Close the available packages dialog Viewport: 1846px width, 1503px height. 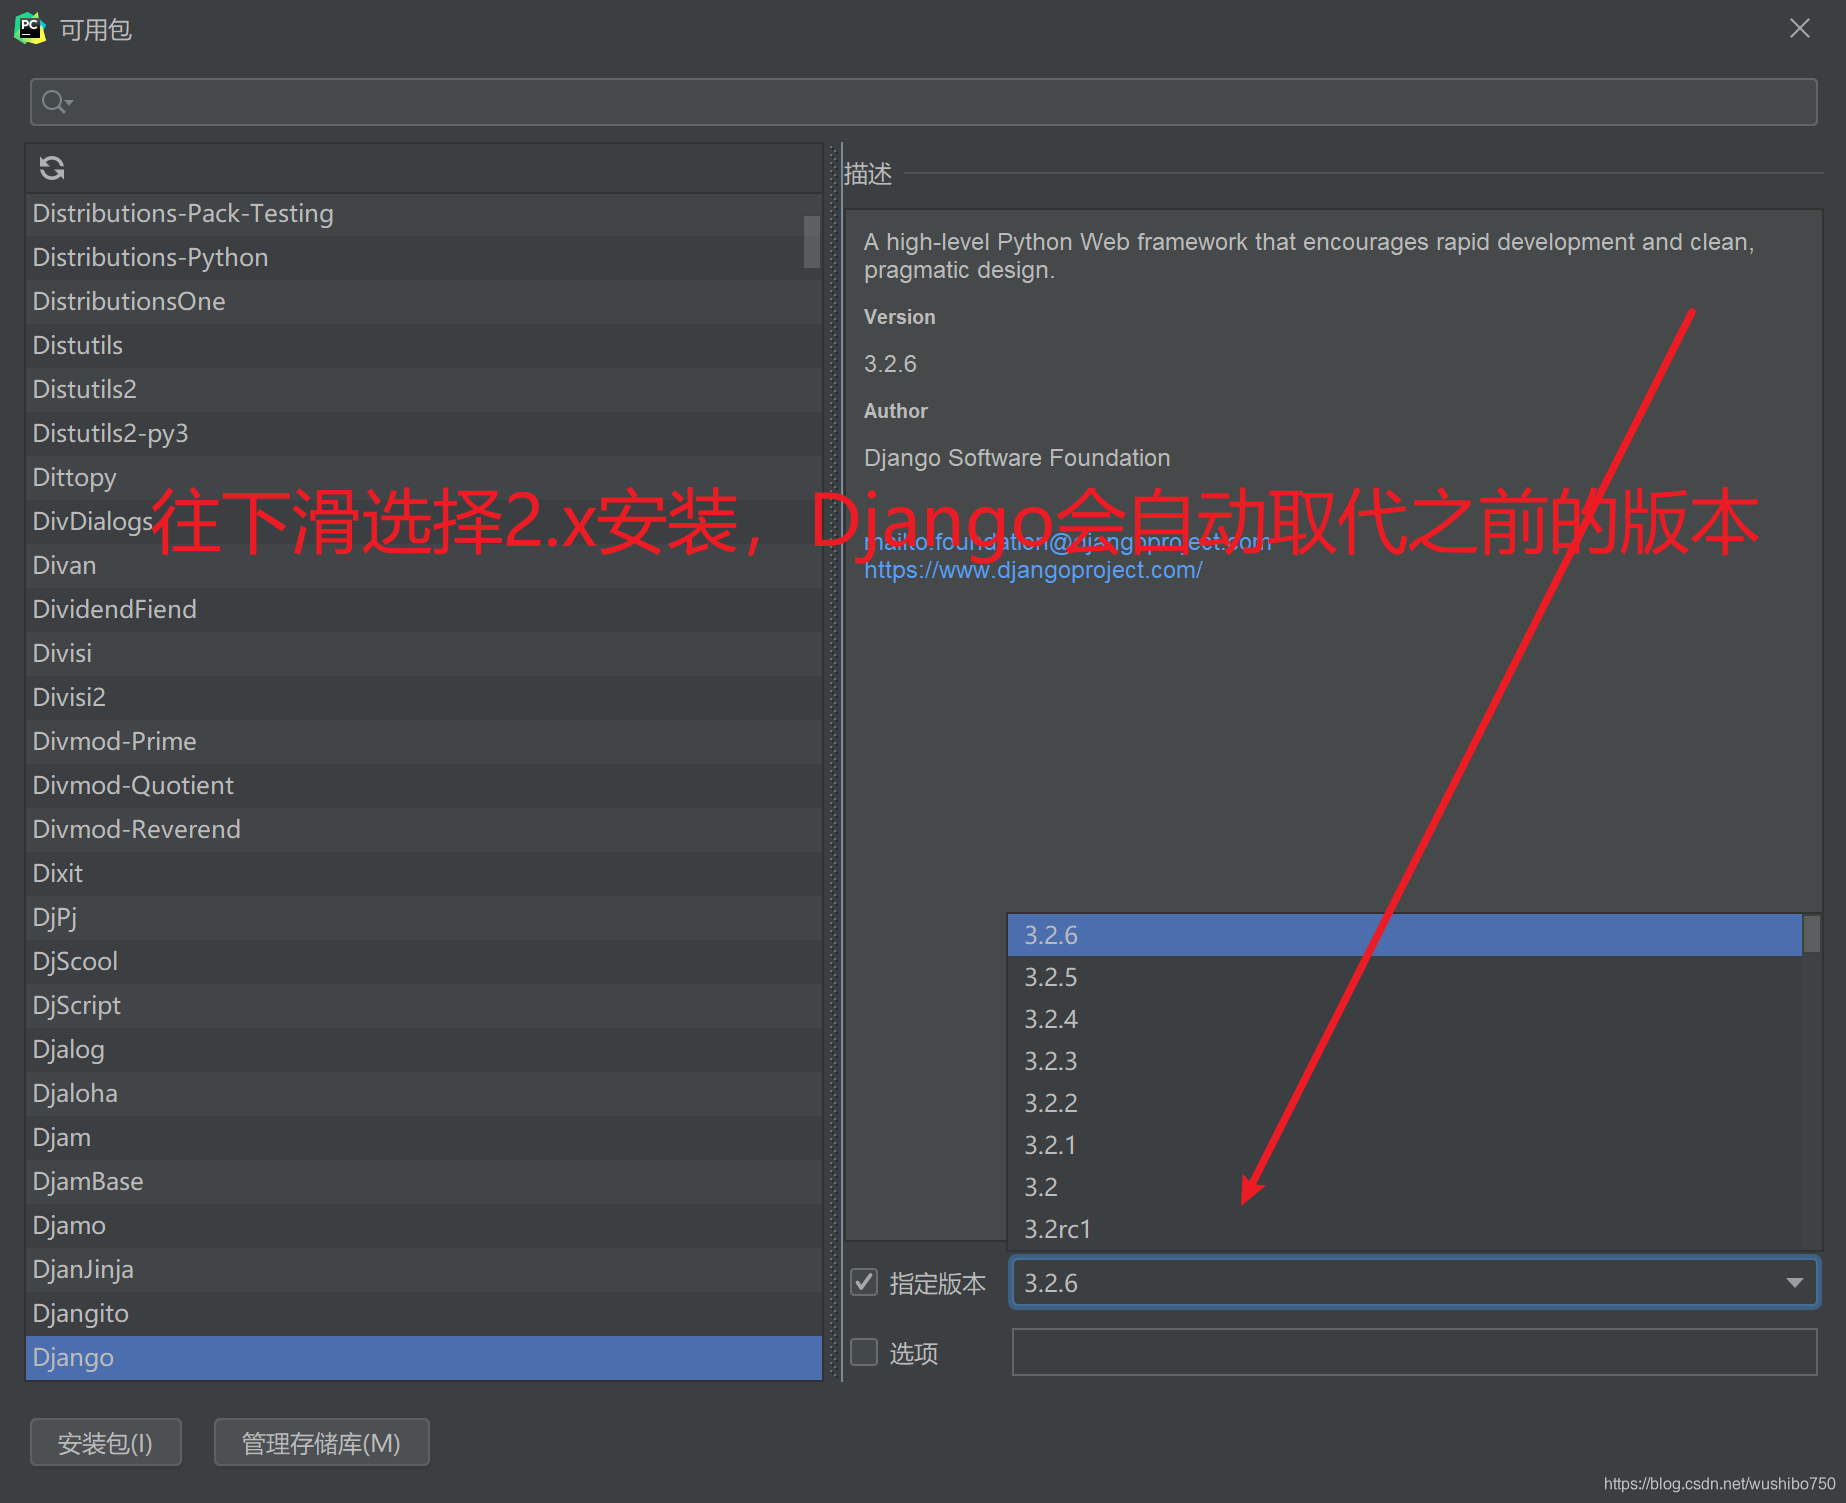point(1799,29)
